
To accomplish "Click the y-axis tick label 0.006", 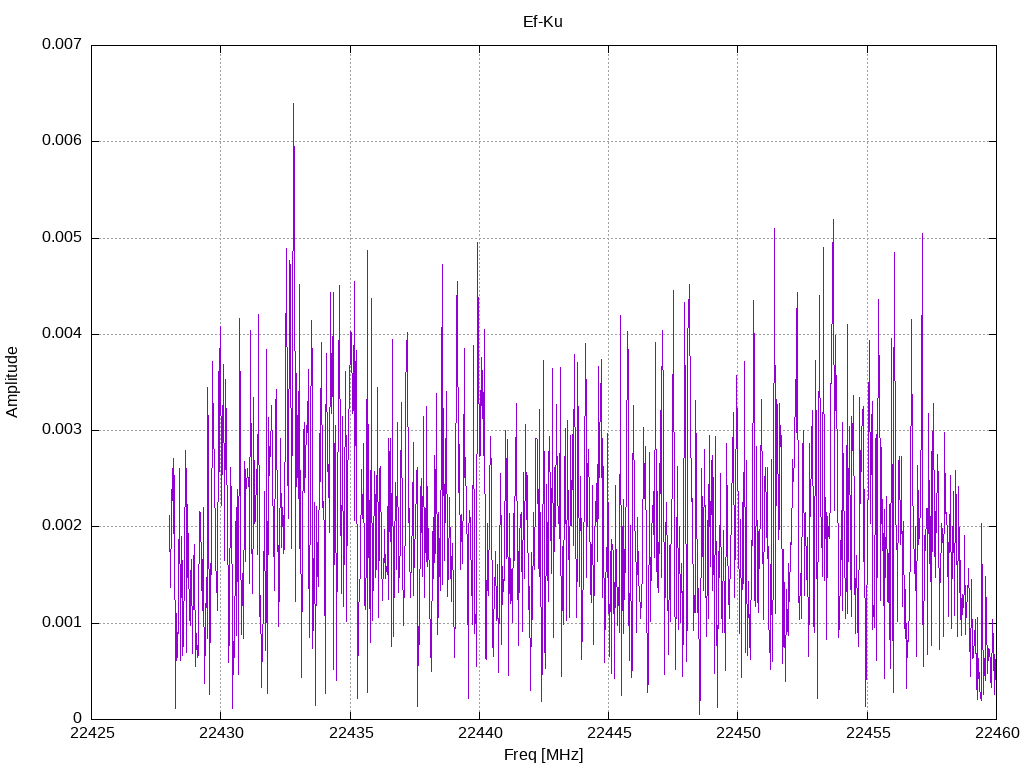I will [x=62, y=140].
